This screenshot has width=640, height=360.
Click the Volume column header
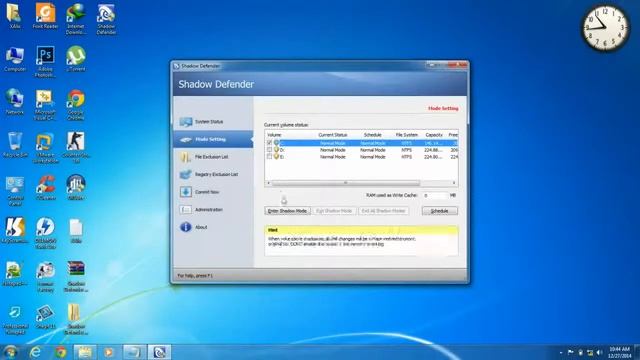274,135
